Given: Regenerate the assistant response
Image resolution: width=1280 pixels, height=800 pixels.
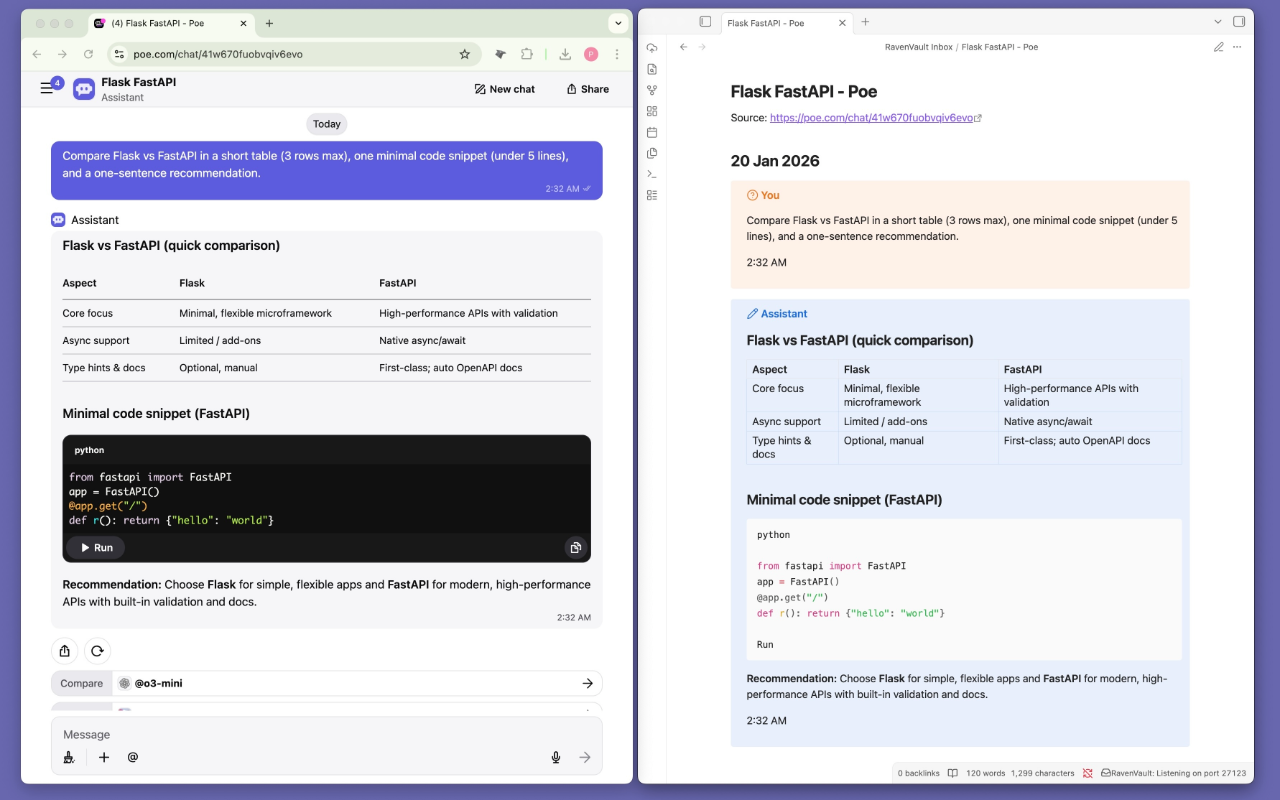Looking at the screenshot, I should [x=97, y=651].
